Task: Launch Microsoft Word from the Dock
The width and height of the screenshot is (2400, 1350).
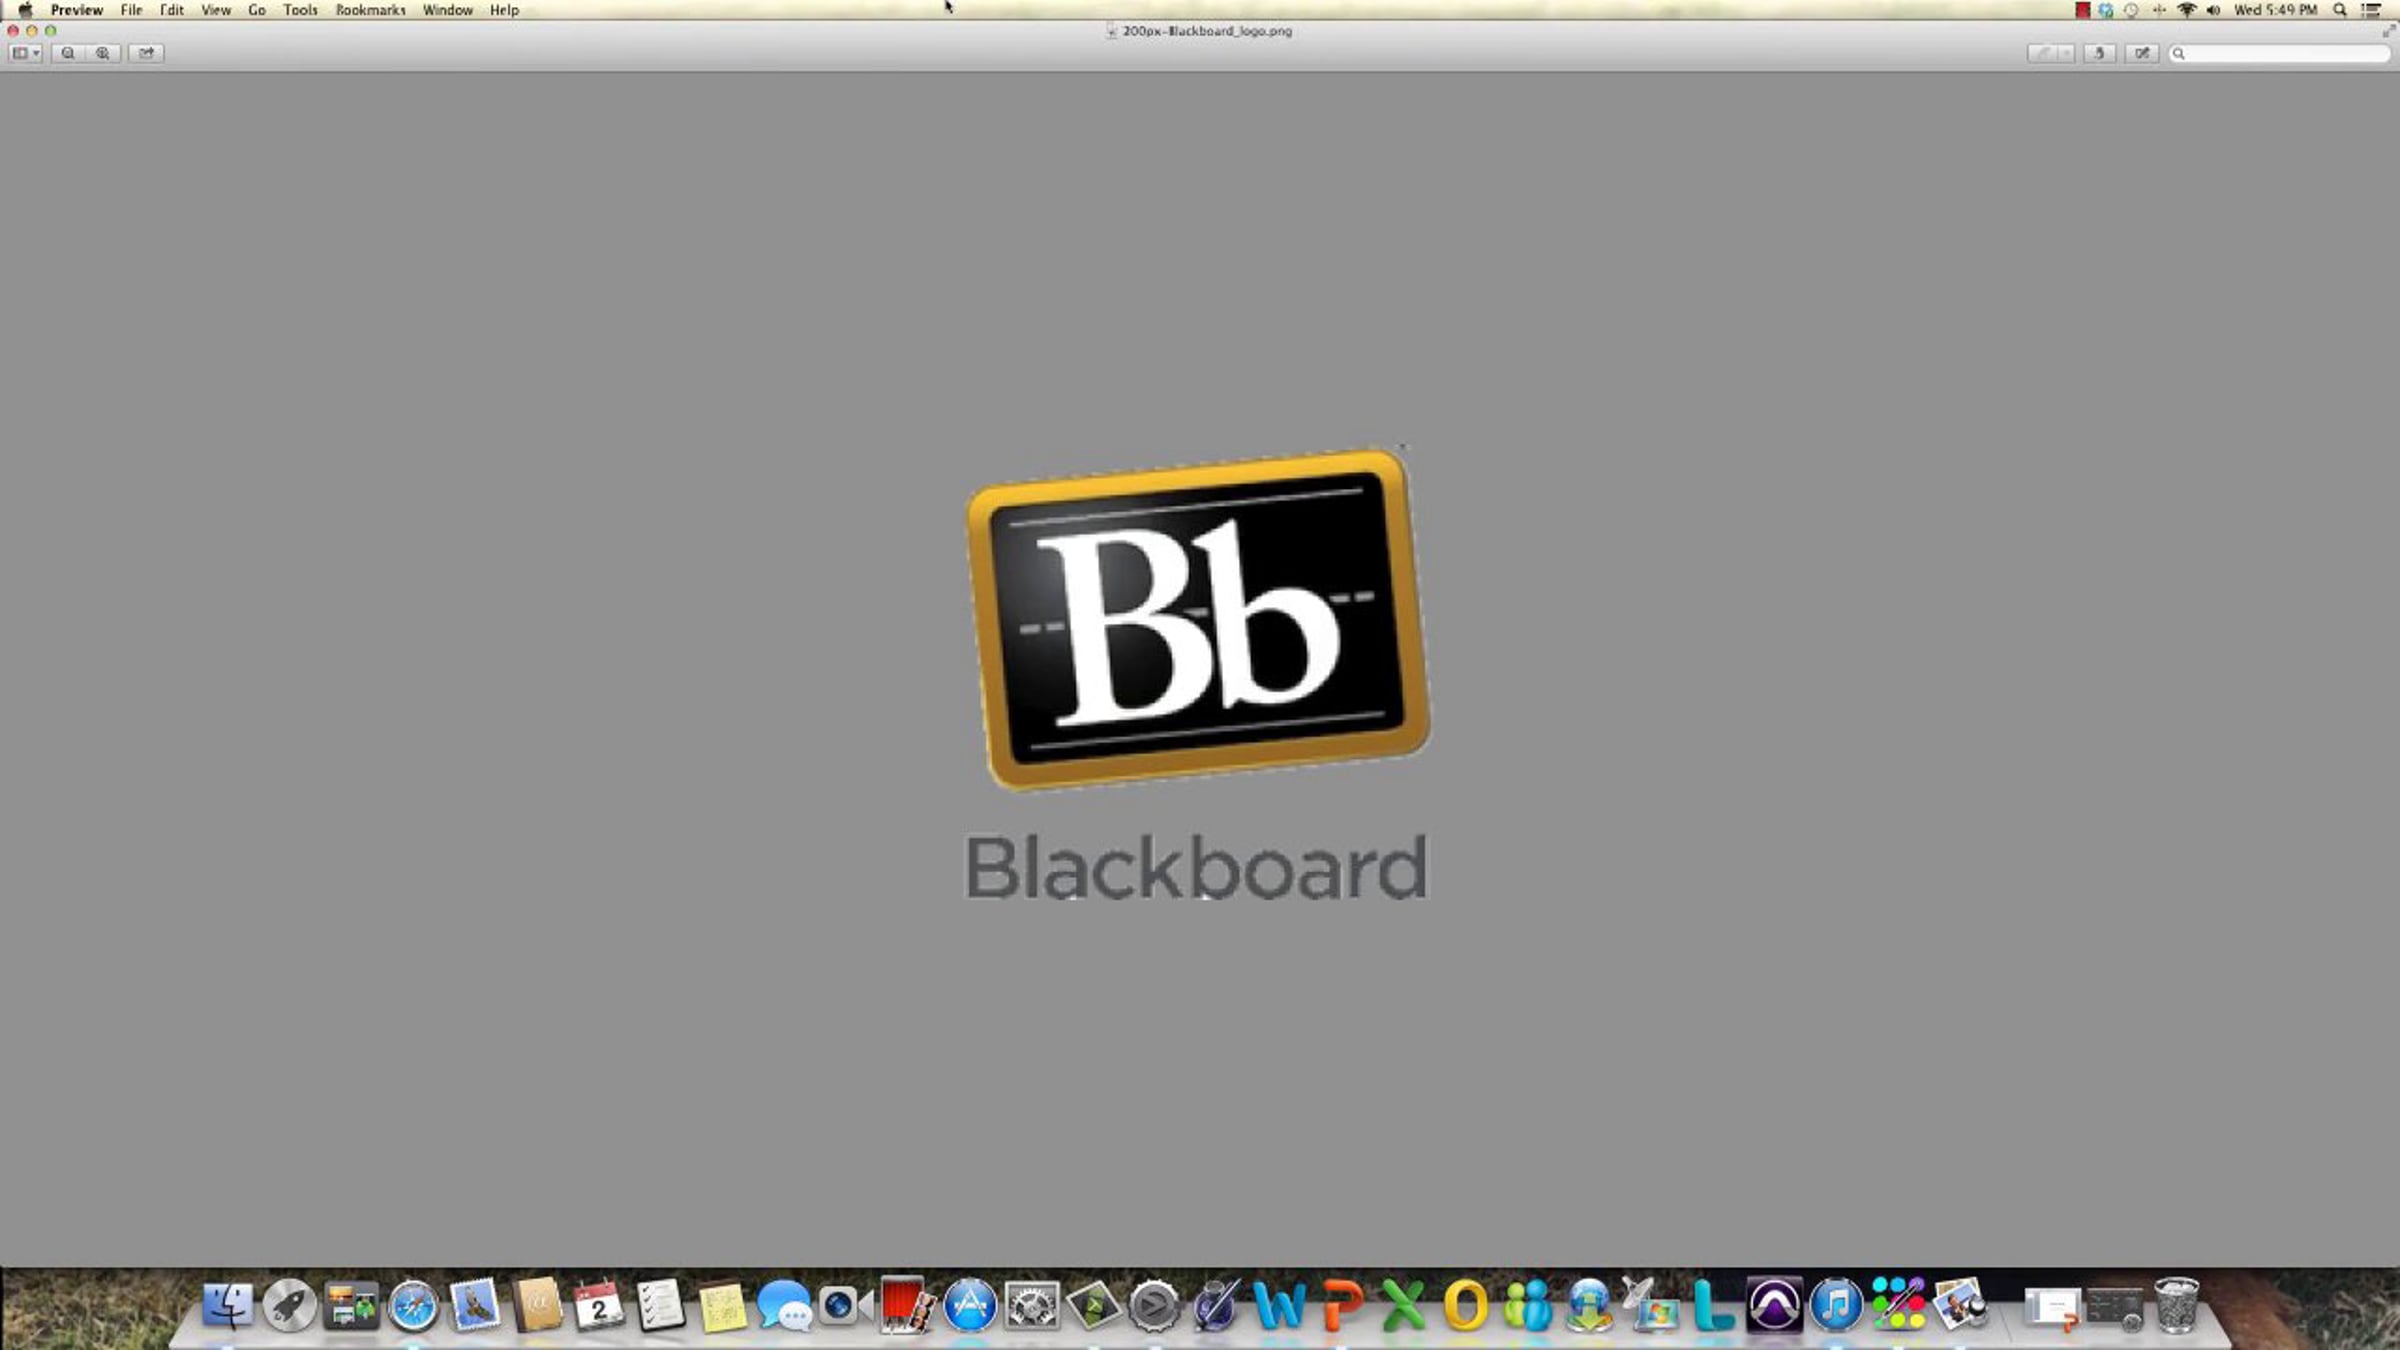Action: tap(1279, 1305)
